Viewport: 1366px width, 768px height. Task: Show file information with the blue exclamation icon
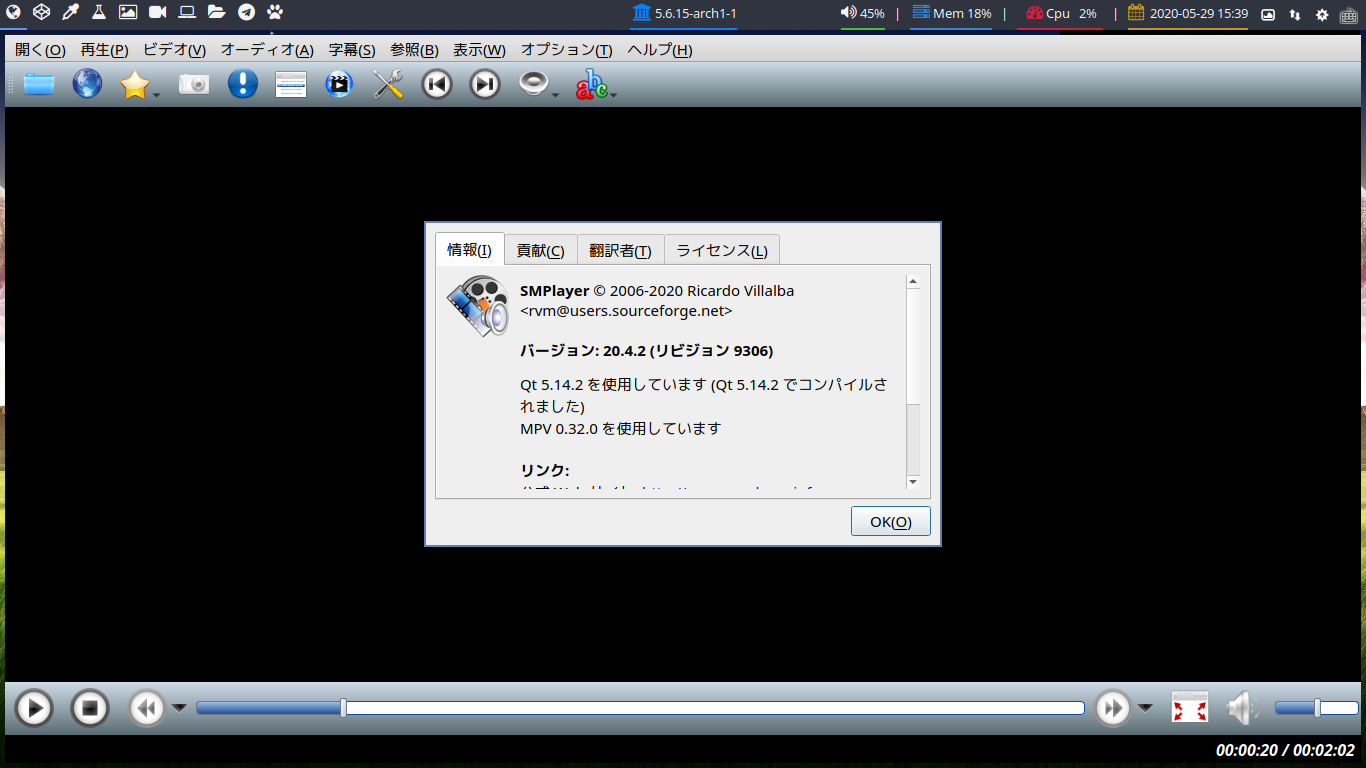(x=243, y=84)
